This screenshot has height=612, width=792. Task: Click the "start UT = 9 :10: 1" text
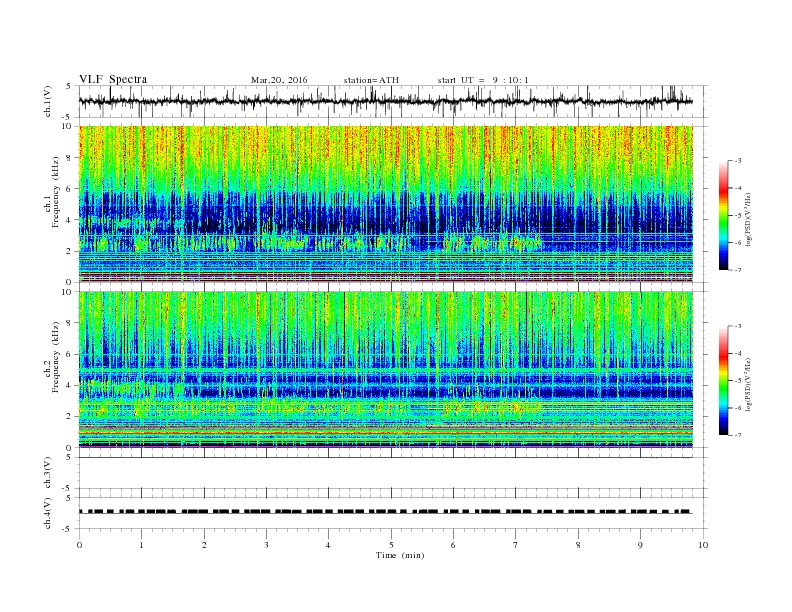pos(483,80)
